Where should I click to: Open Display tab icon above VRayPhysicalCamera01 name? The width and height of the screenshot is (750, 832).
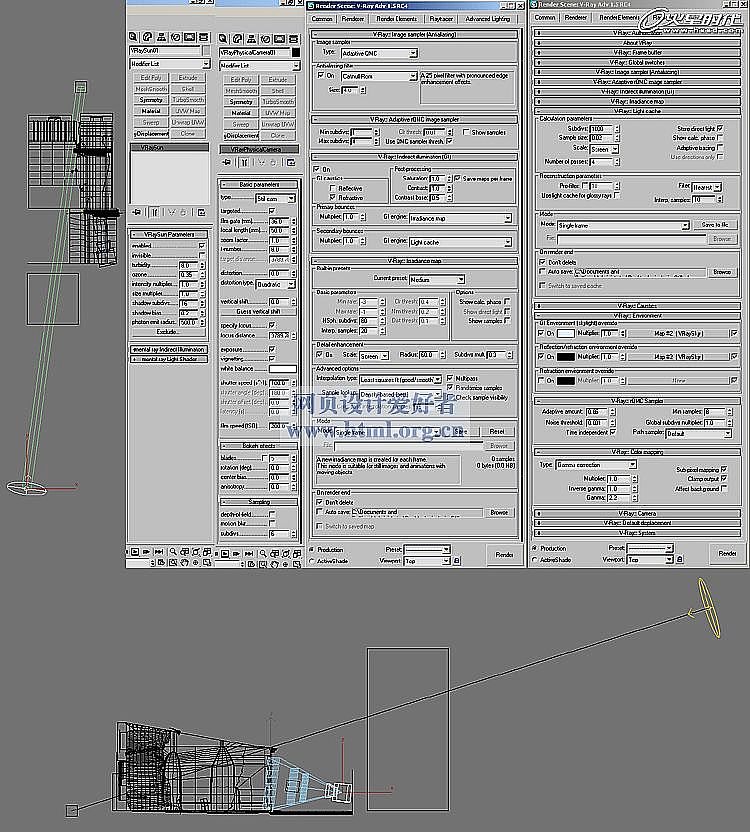click(279, 39)
